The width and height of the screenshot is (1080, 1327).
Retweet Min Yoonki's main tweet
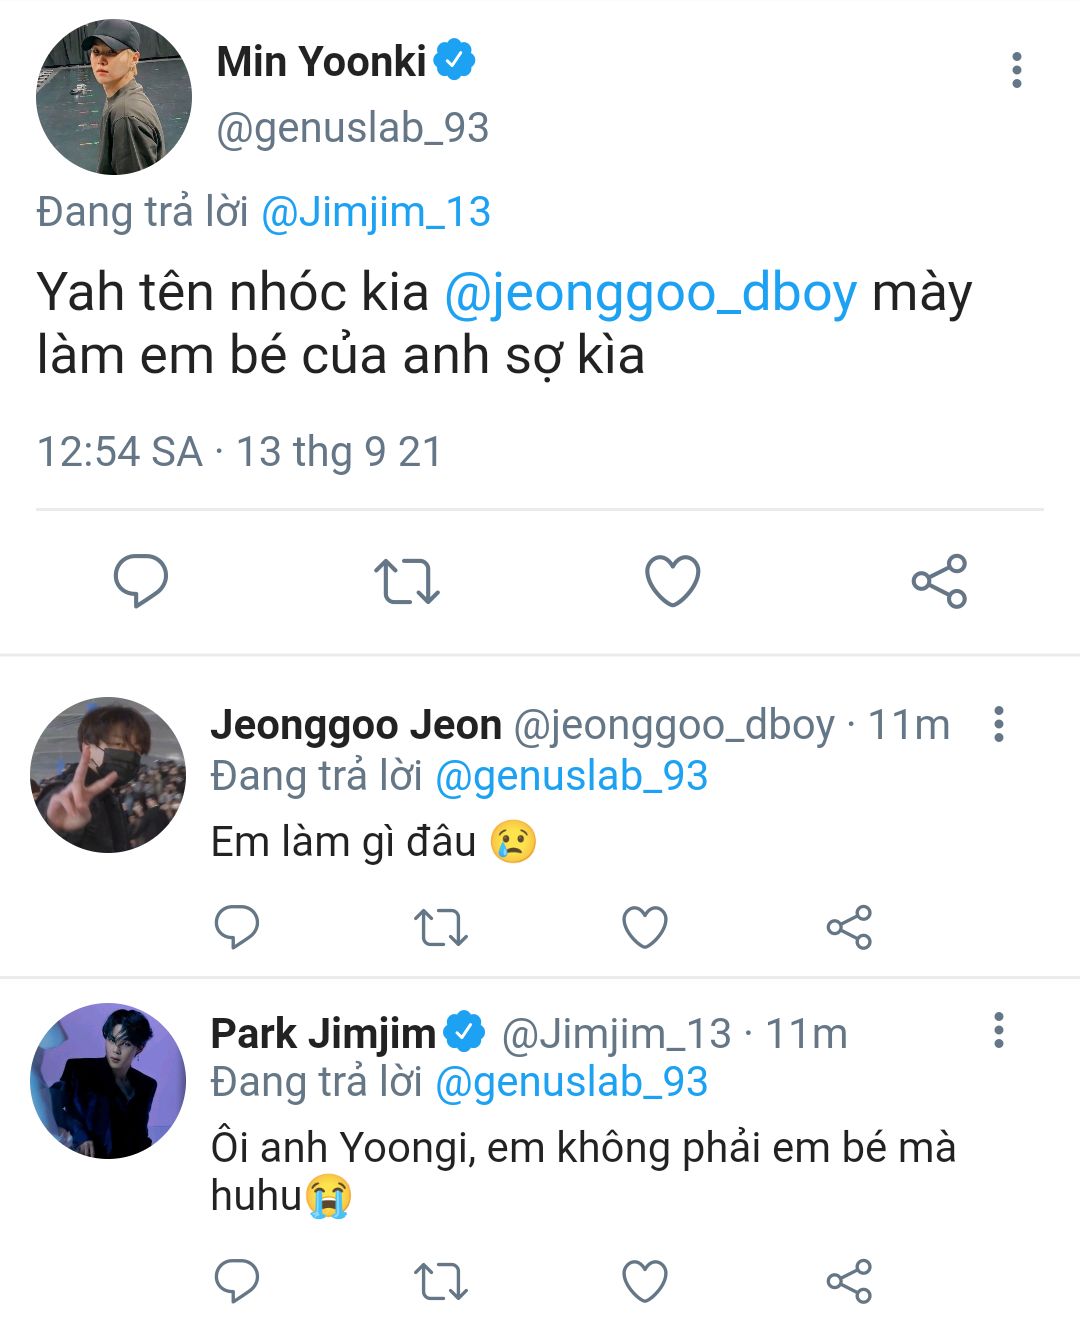tap(406, 581)
